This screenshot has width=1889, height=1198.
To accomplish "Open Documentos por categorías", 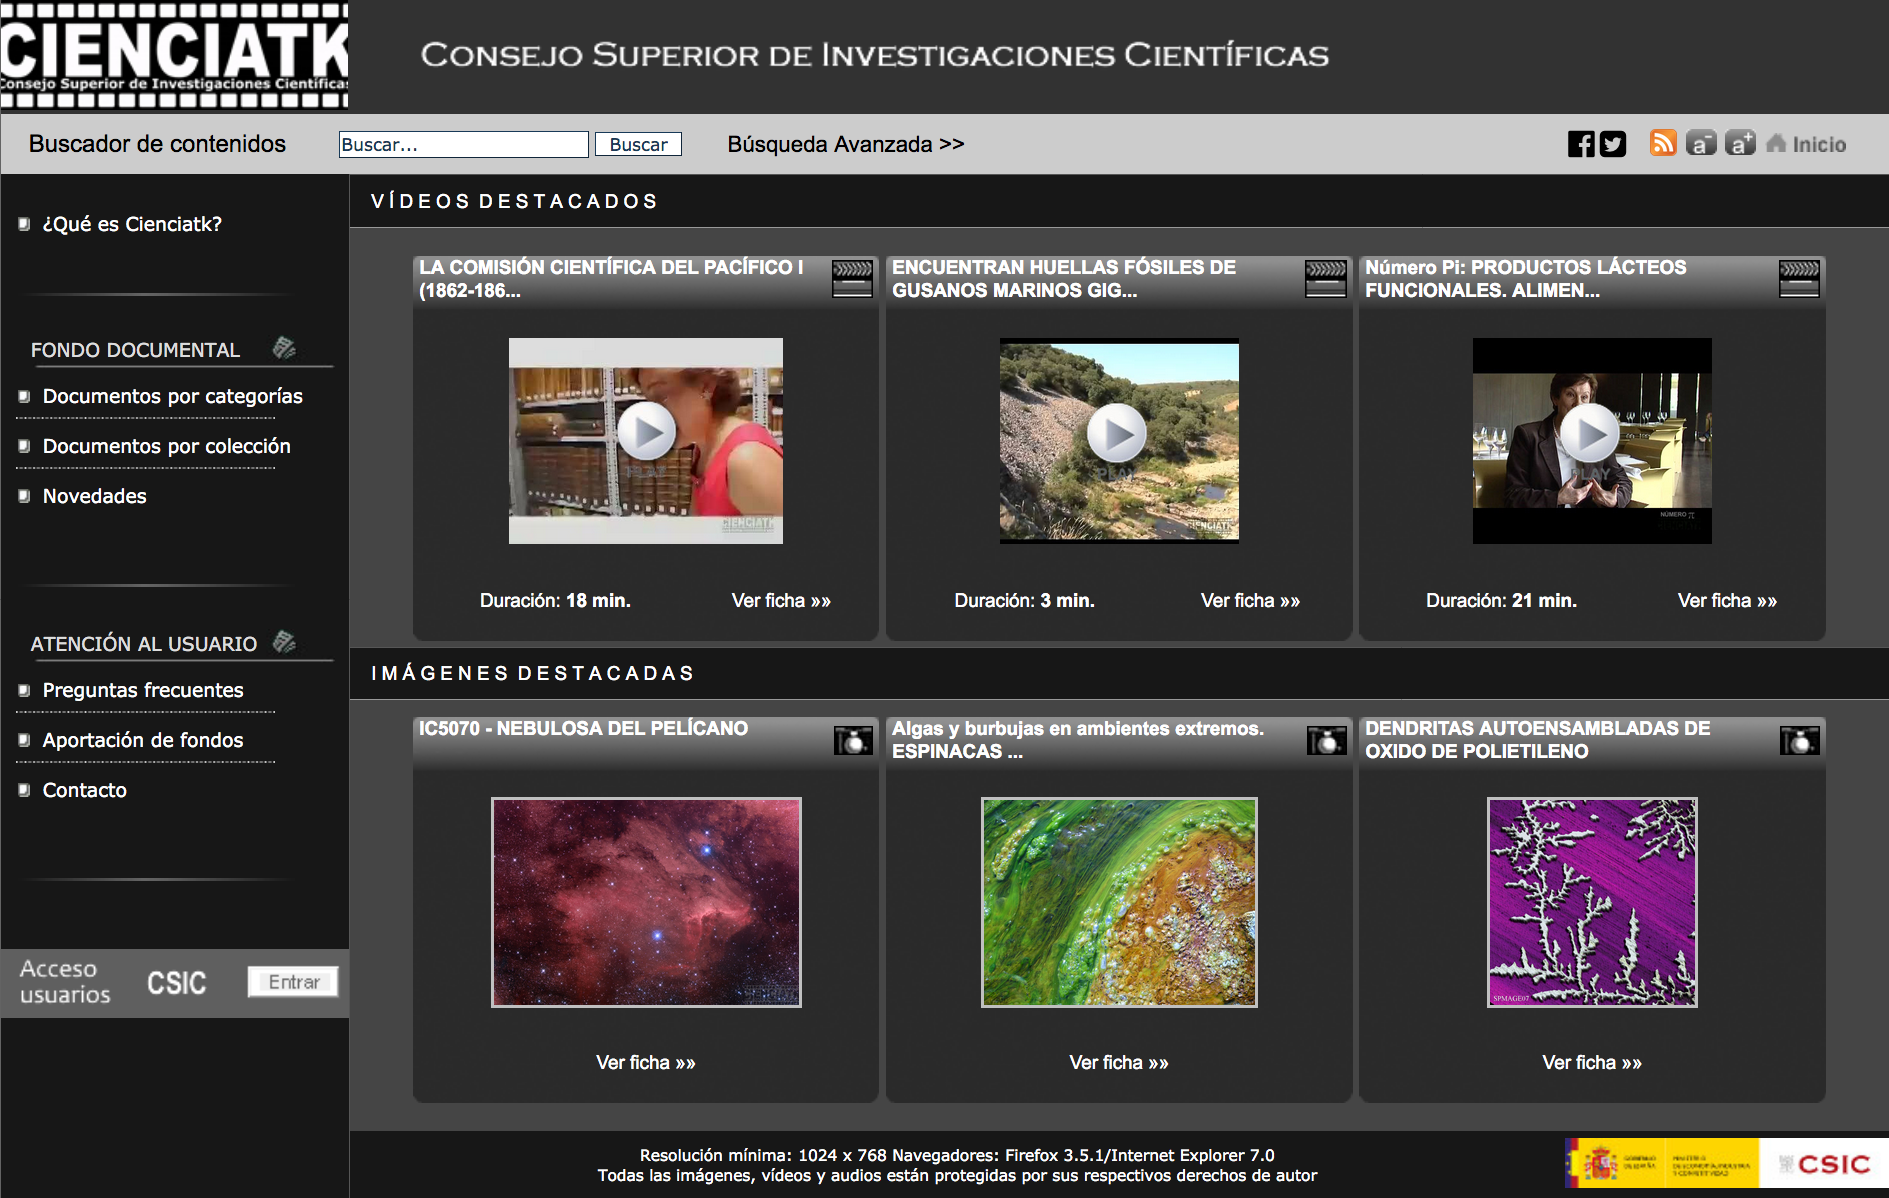I will pos(172,396).
